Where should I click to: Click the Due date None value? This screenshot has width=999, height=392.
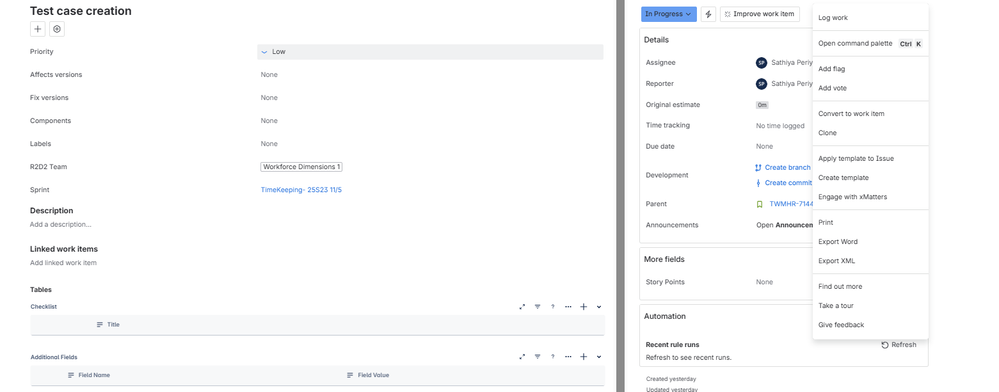pos(765,147)
